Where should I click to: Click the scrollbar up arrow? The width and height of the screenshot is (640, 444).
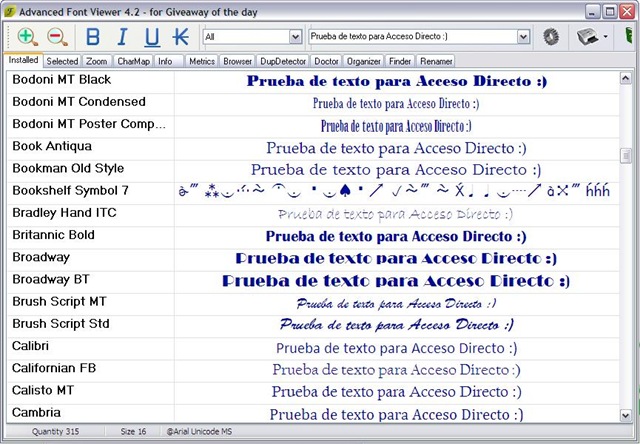click(x=625, y=78)
